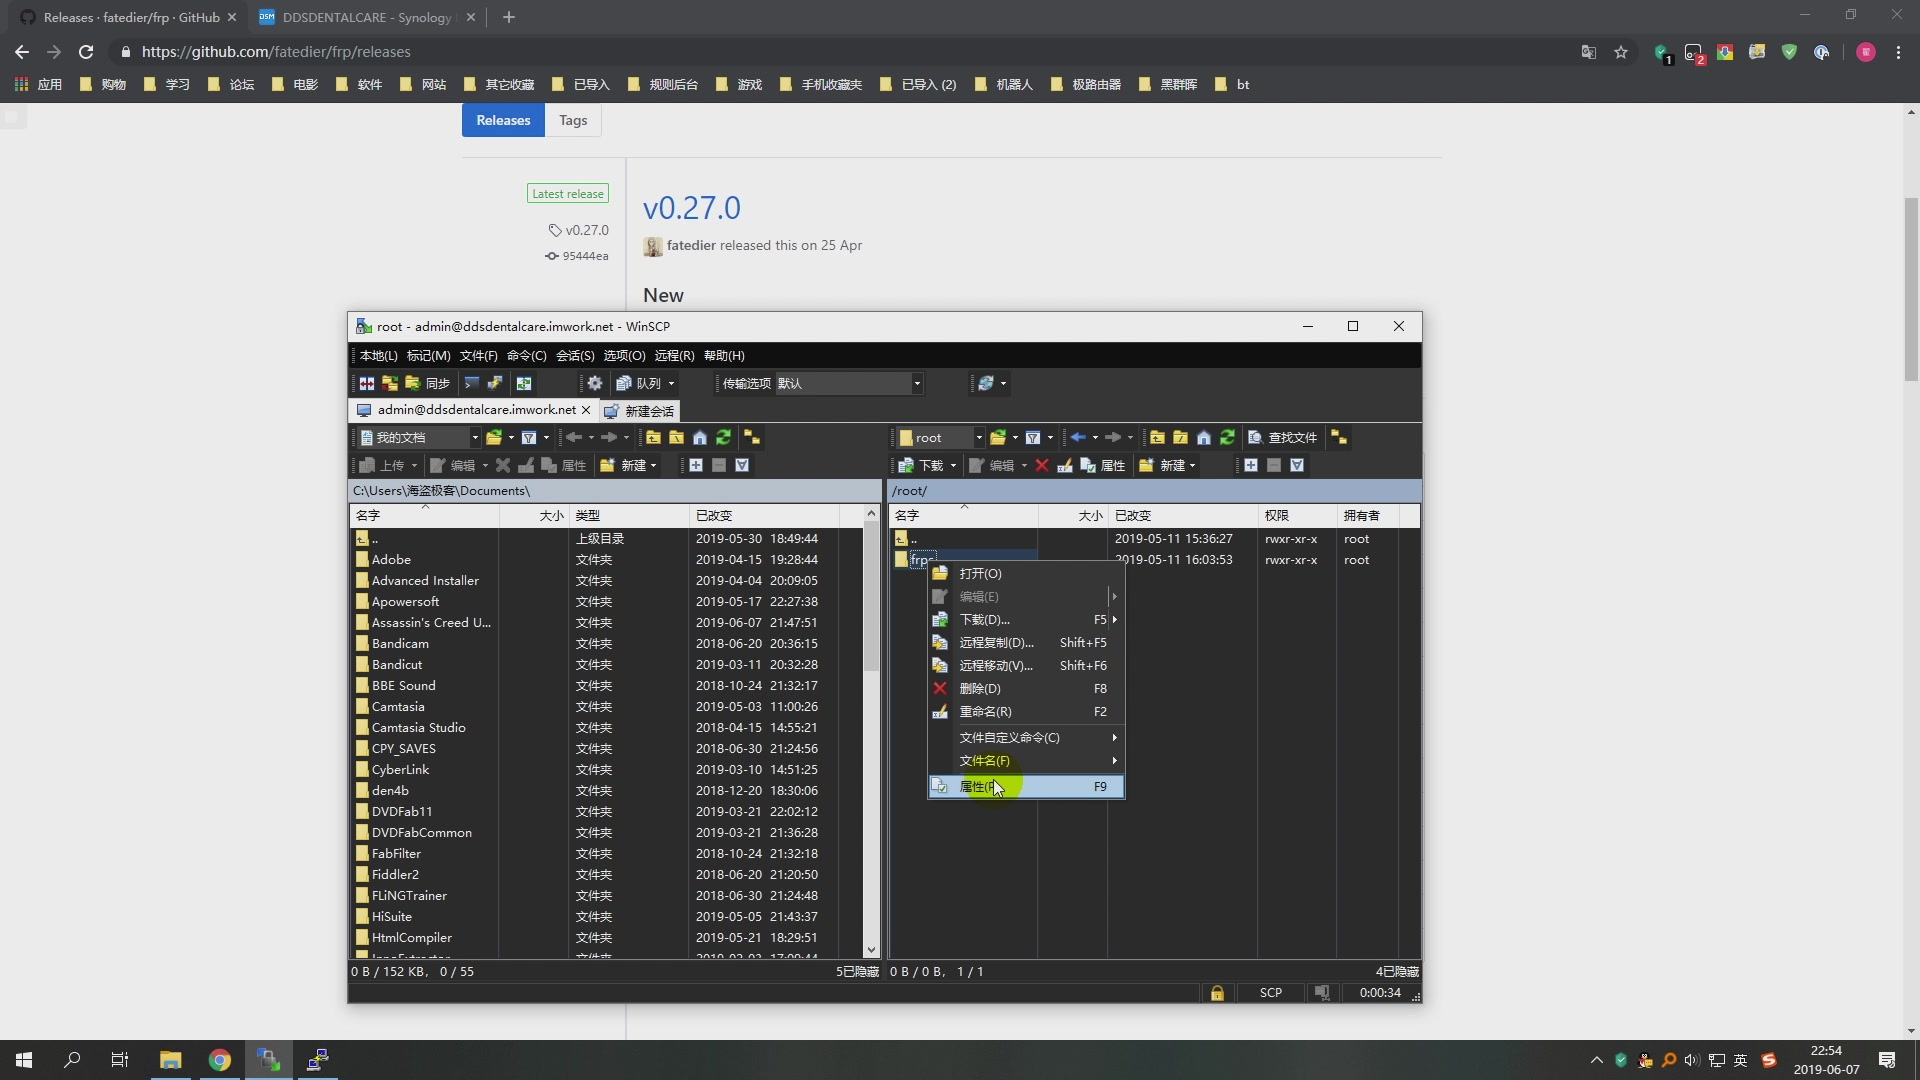Choose 属性 F9 in the context menu
The image size is (1920, 1080).
coord(1026,786)
